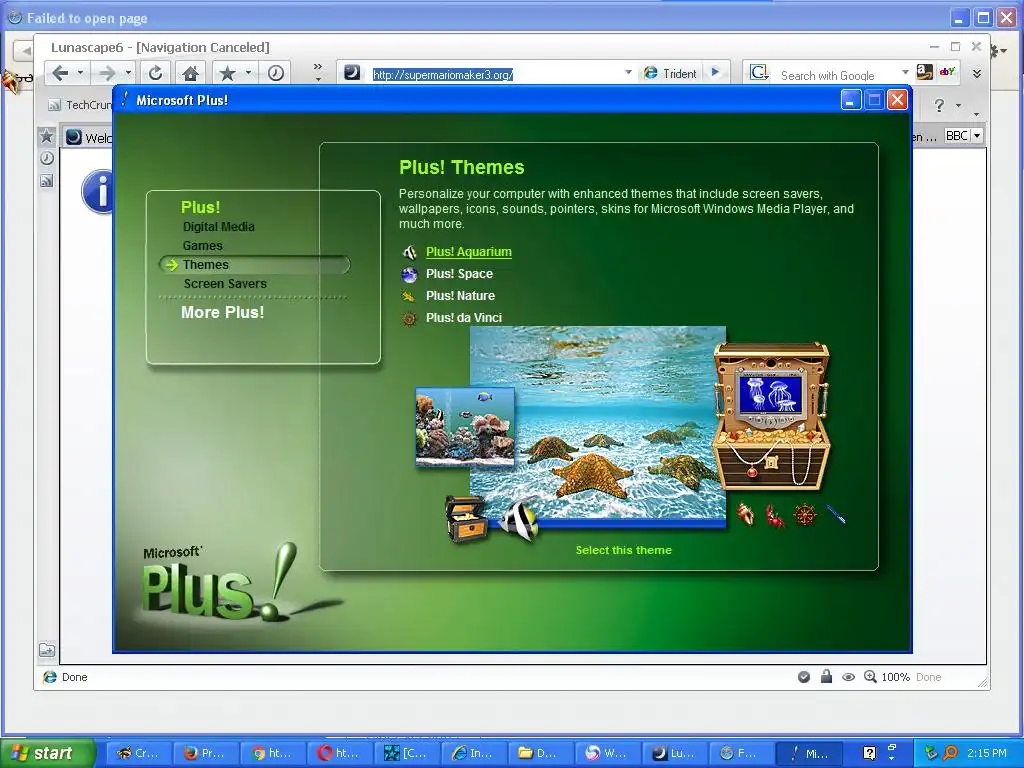
Task: Click the tray magnifier search icon
Action: pyautogui.click(x=950, y=753)
